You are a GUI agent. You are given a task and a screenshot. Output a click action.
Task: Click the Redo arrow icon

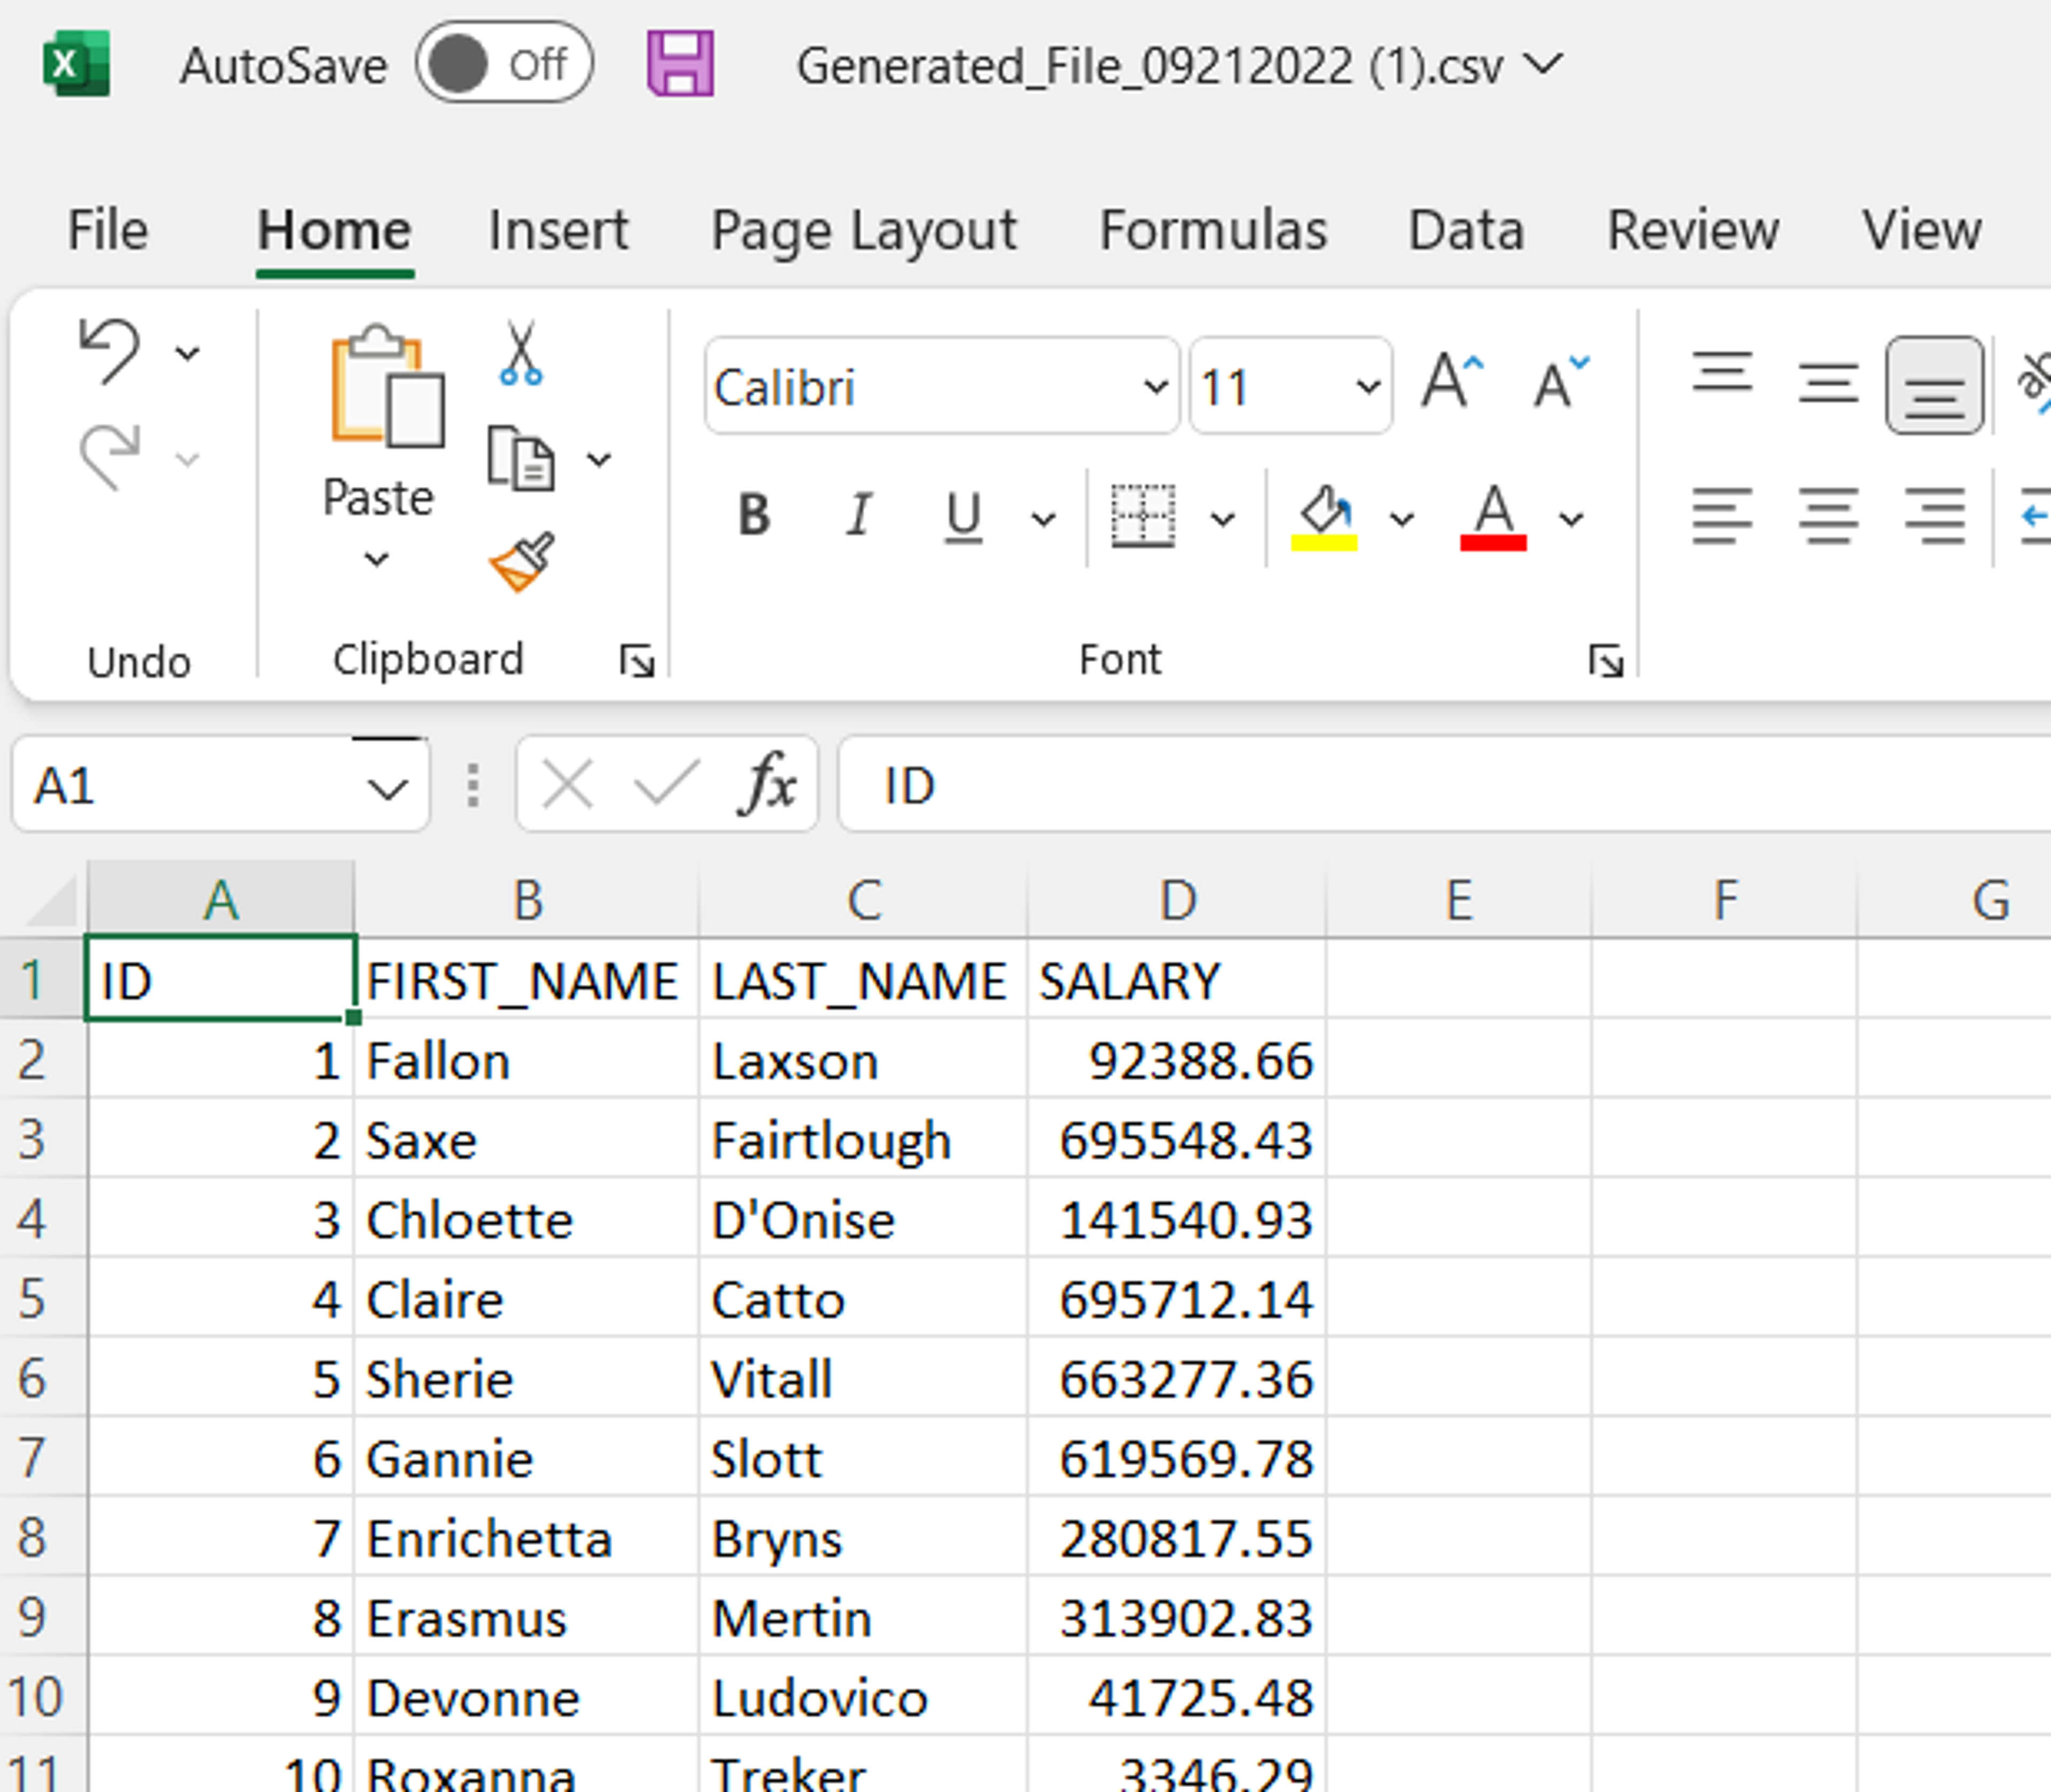[109, 457]
